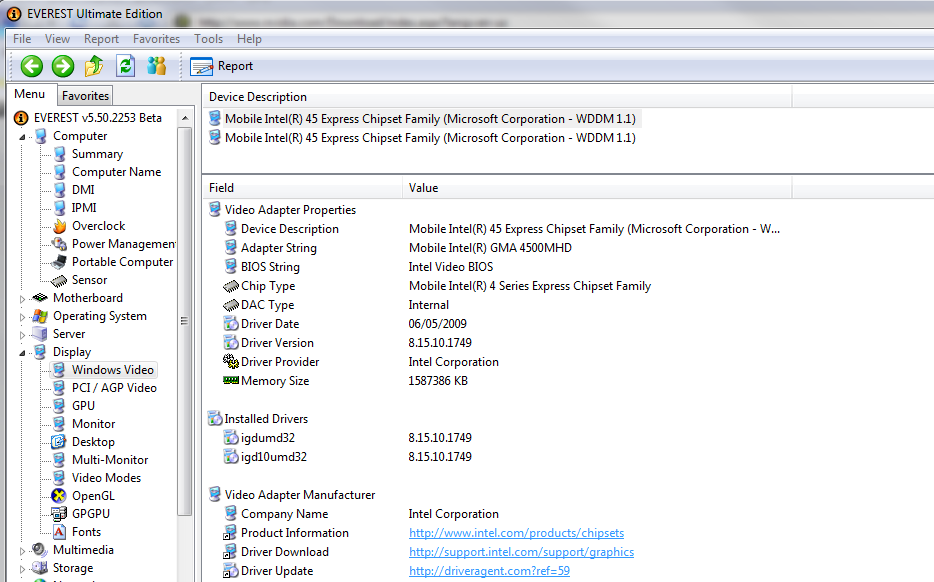The image size is (934, 582).
Task: Collapse the Display tree node
Action: 23,353
